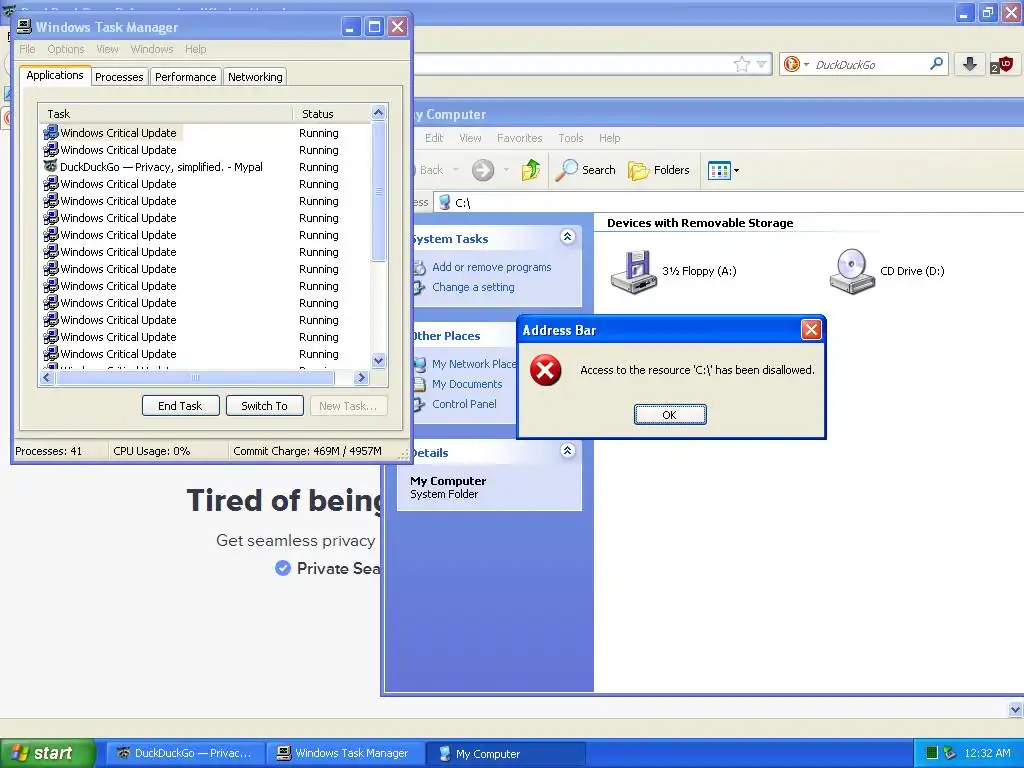Open the Performance tab in Task Manager
1024x768 pixels.
tap(185, 77)
